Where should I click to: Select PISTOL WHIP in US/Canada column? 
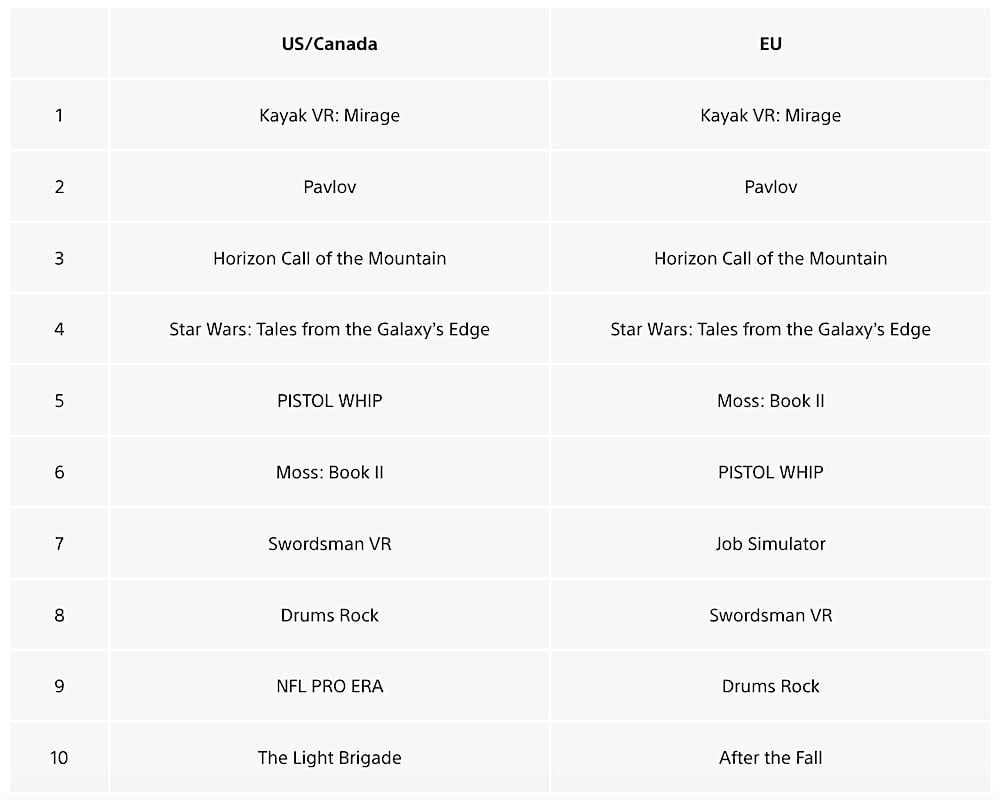pos(329,401)
